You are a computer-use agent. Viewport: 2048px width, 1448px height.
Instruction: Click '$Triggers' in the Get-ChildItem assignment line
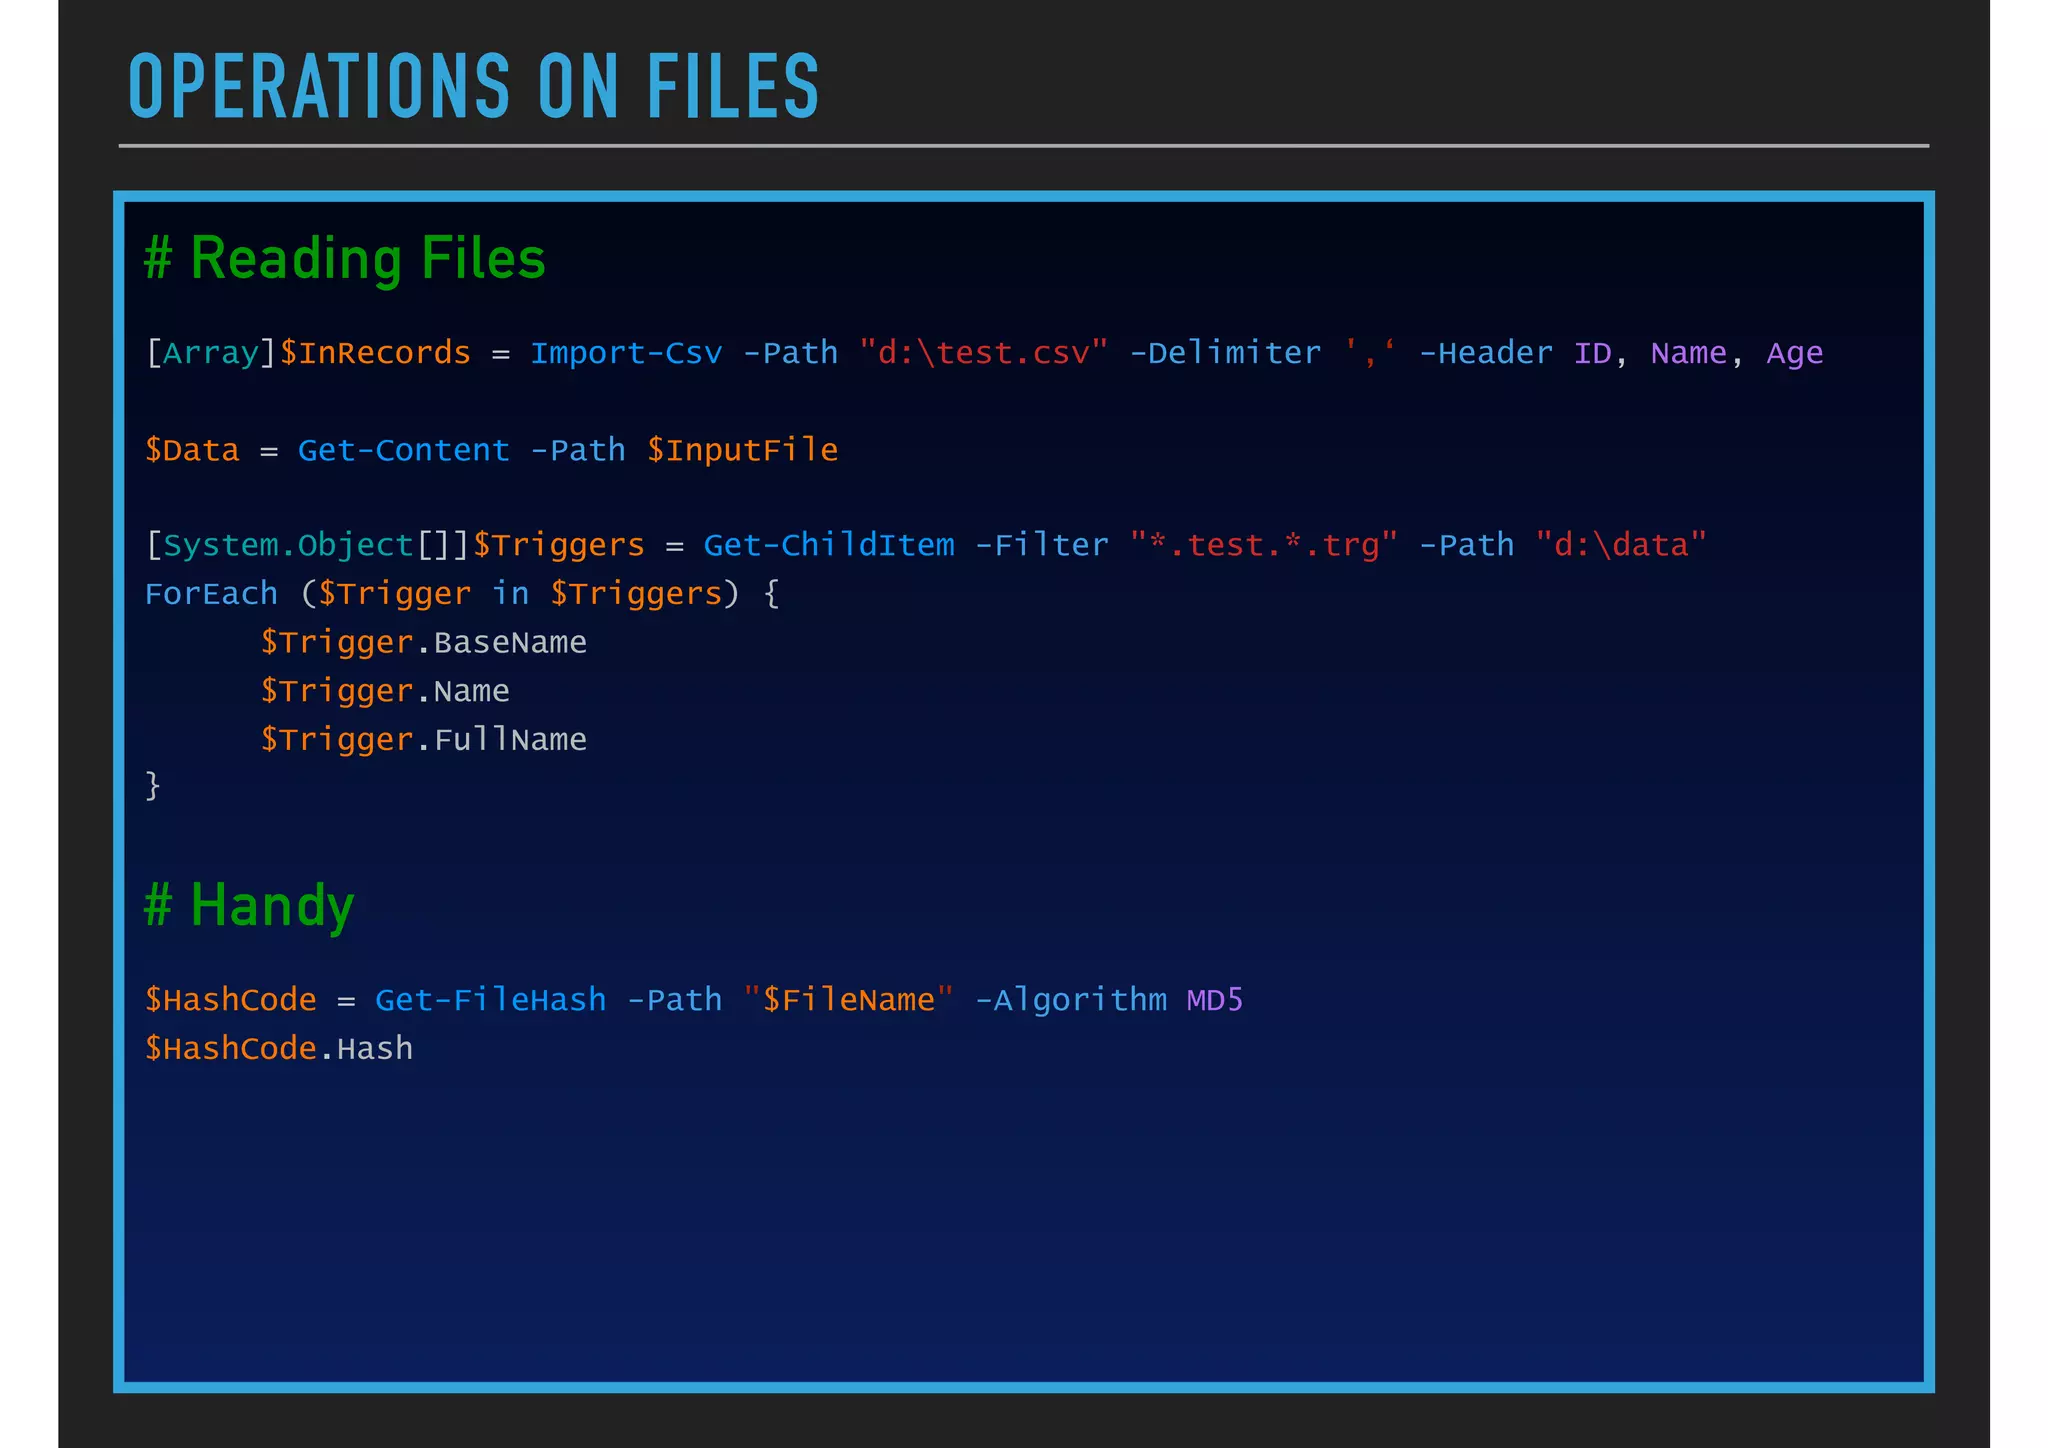(x=559, y=546)
